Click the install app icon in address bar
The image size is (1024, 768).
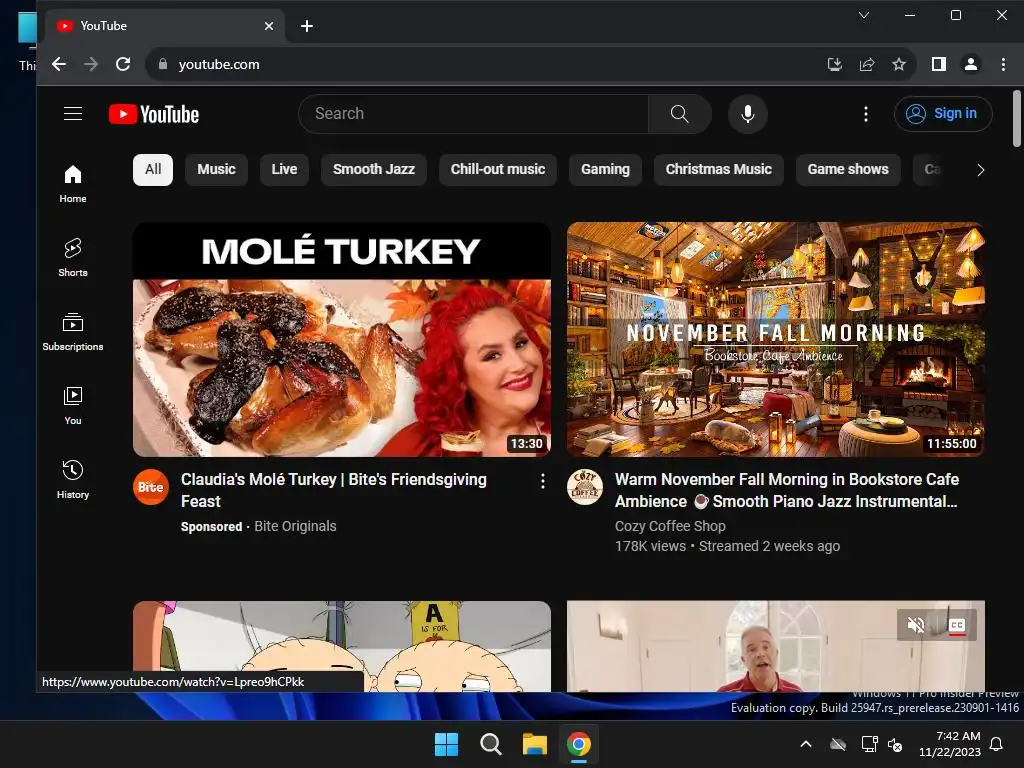pos(835,64)
